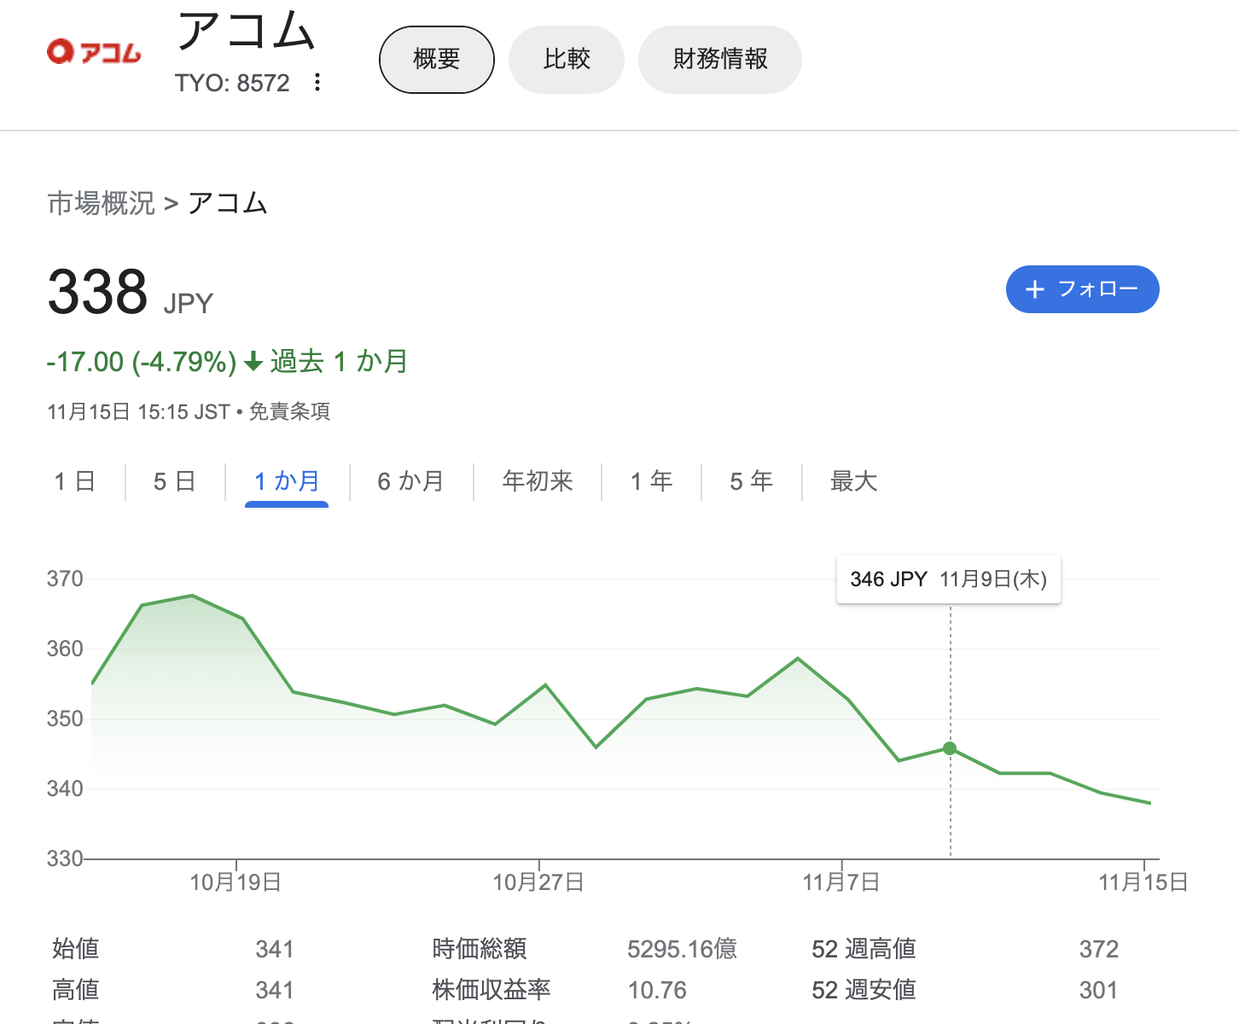1239x1024 pixels.
Task: Select the 概要 tab
Action: 437,60
